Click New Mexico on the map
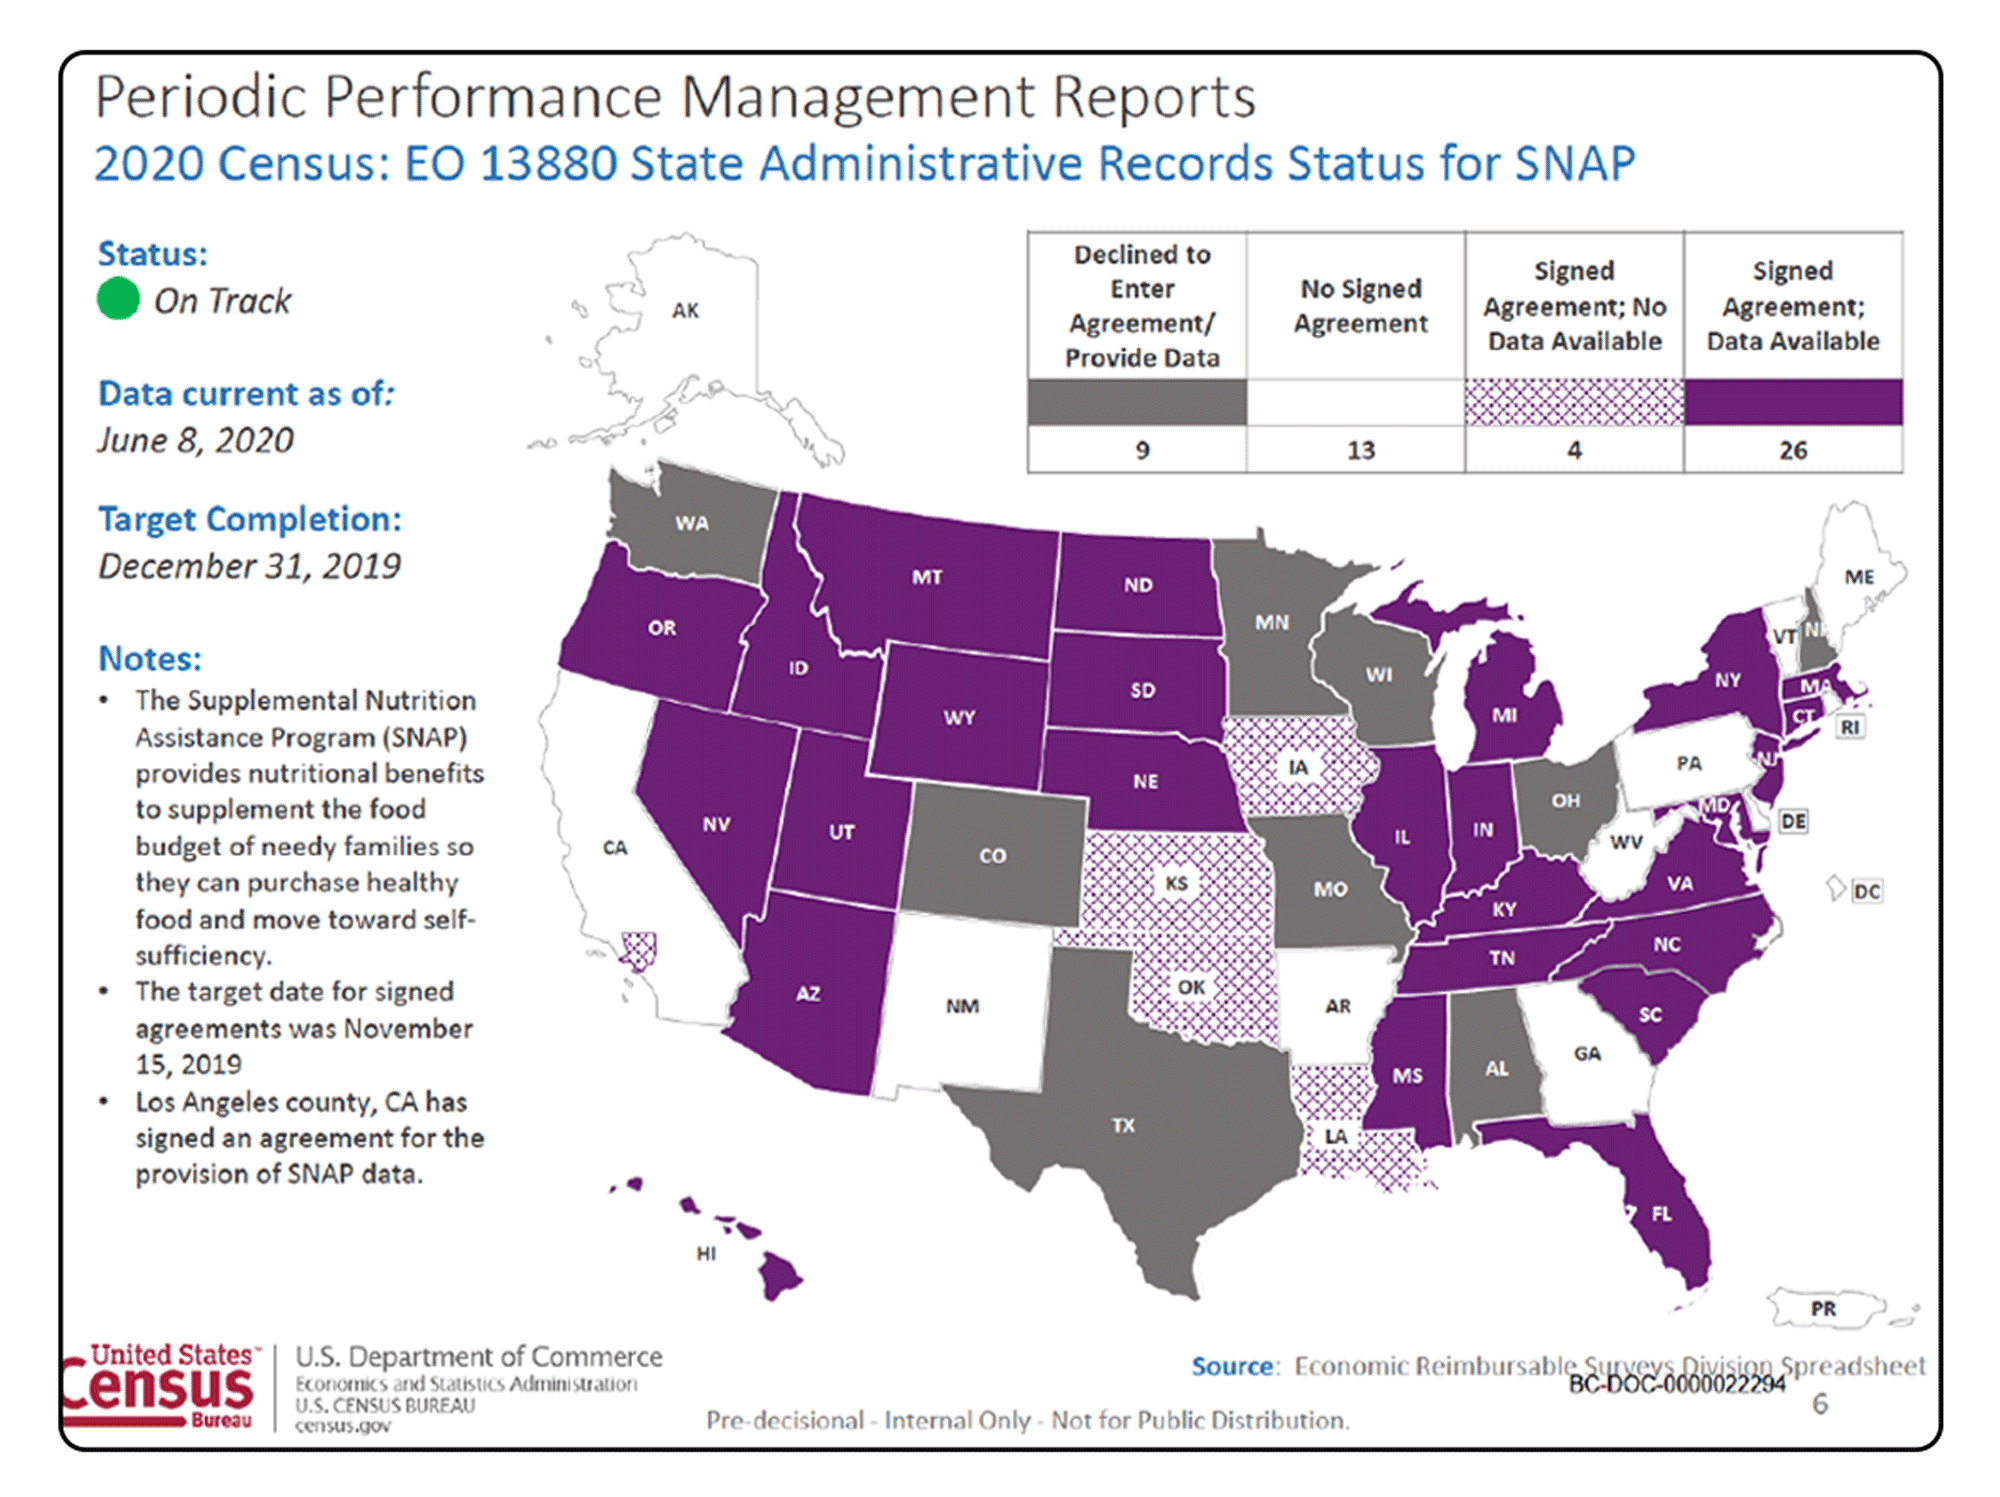 (962, 1005)
